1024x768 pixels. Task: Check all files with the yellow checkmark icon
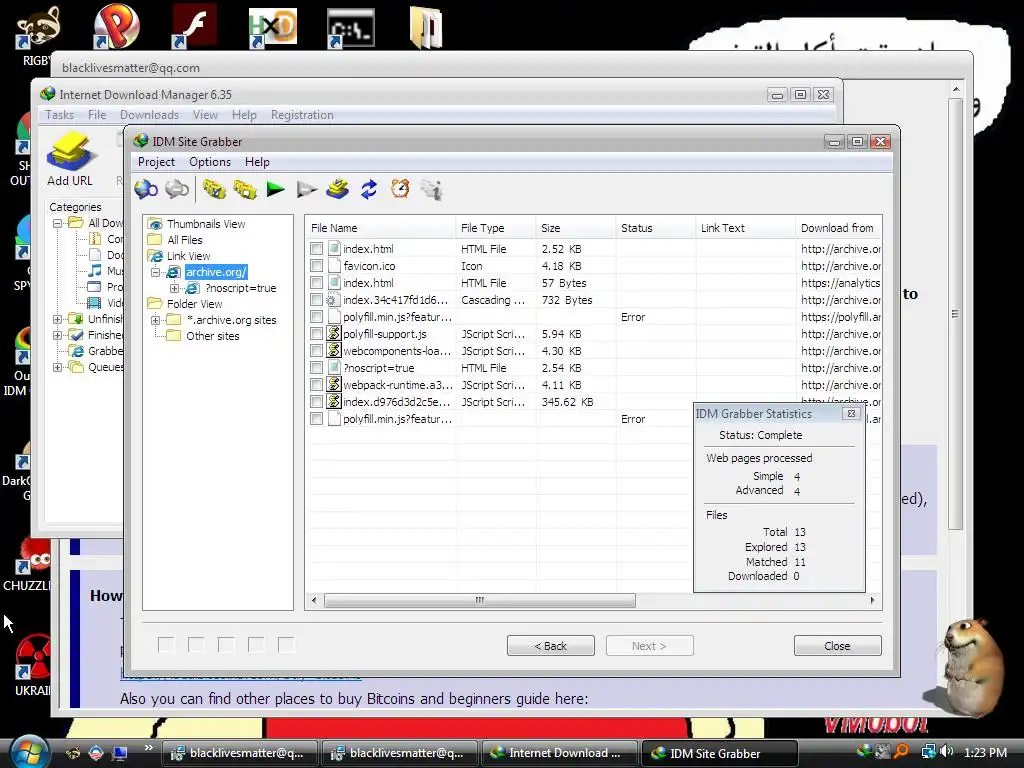pyautogui.click(x=214, y=189)
